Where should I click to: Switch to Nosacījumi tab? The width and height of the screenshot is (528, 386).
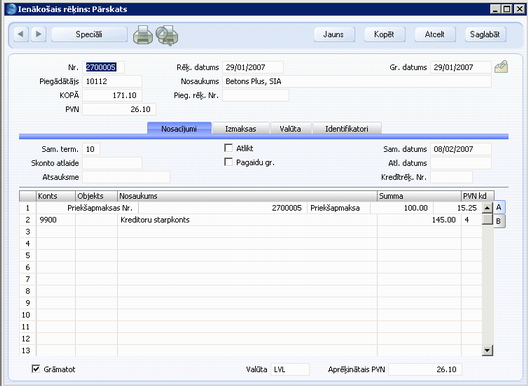179,129
